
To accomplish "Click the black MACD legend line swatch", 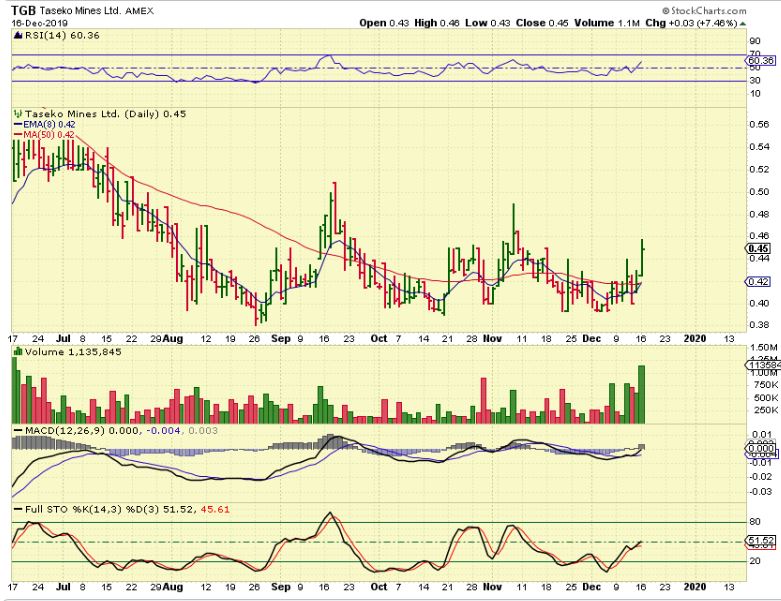I will (18, 430).
